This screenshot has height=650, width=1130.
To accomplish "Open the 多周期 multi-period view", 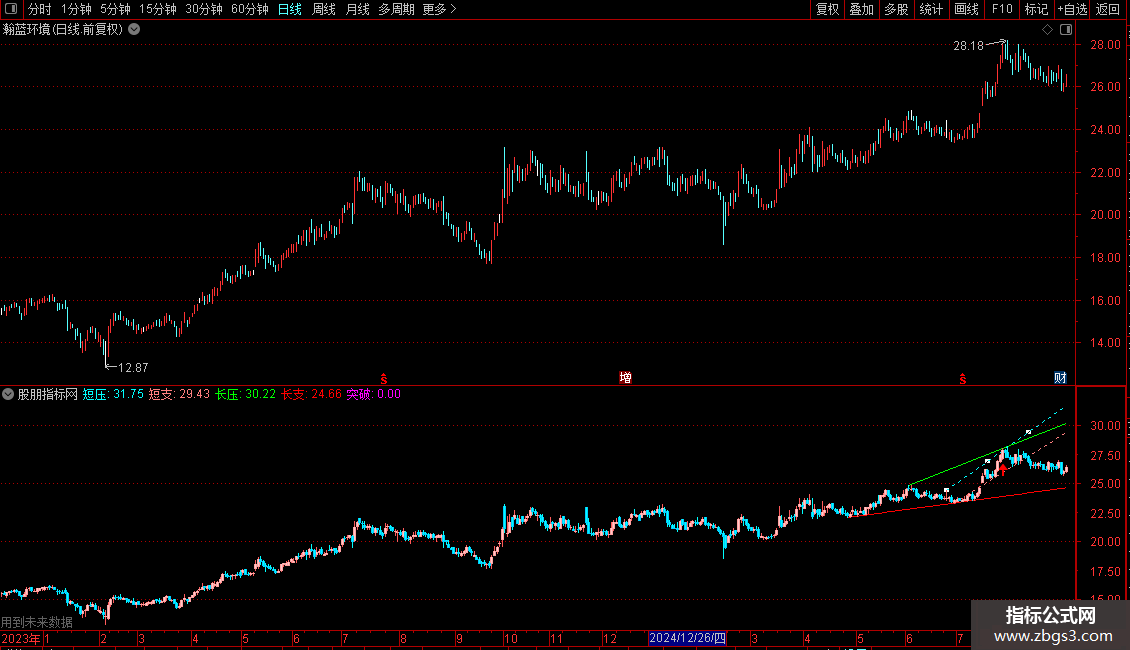I will tap(396, 9).
